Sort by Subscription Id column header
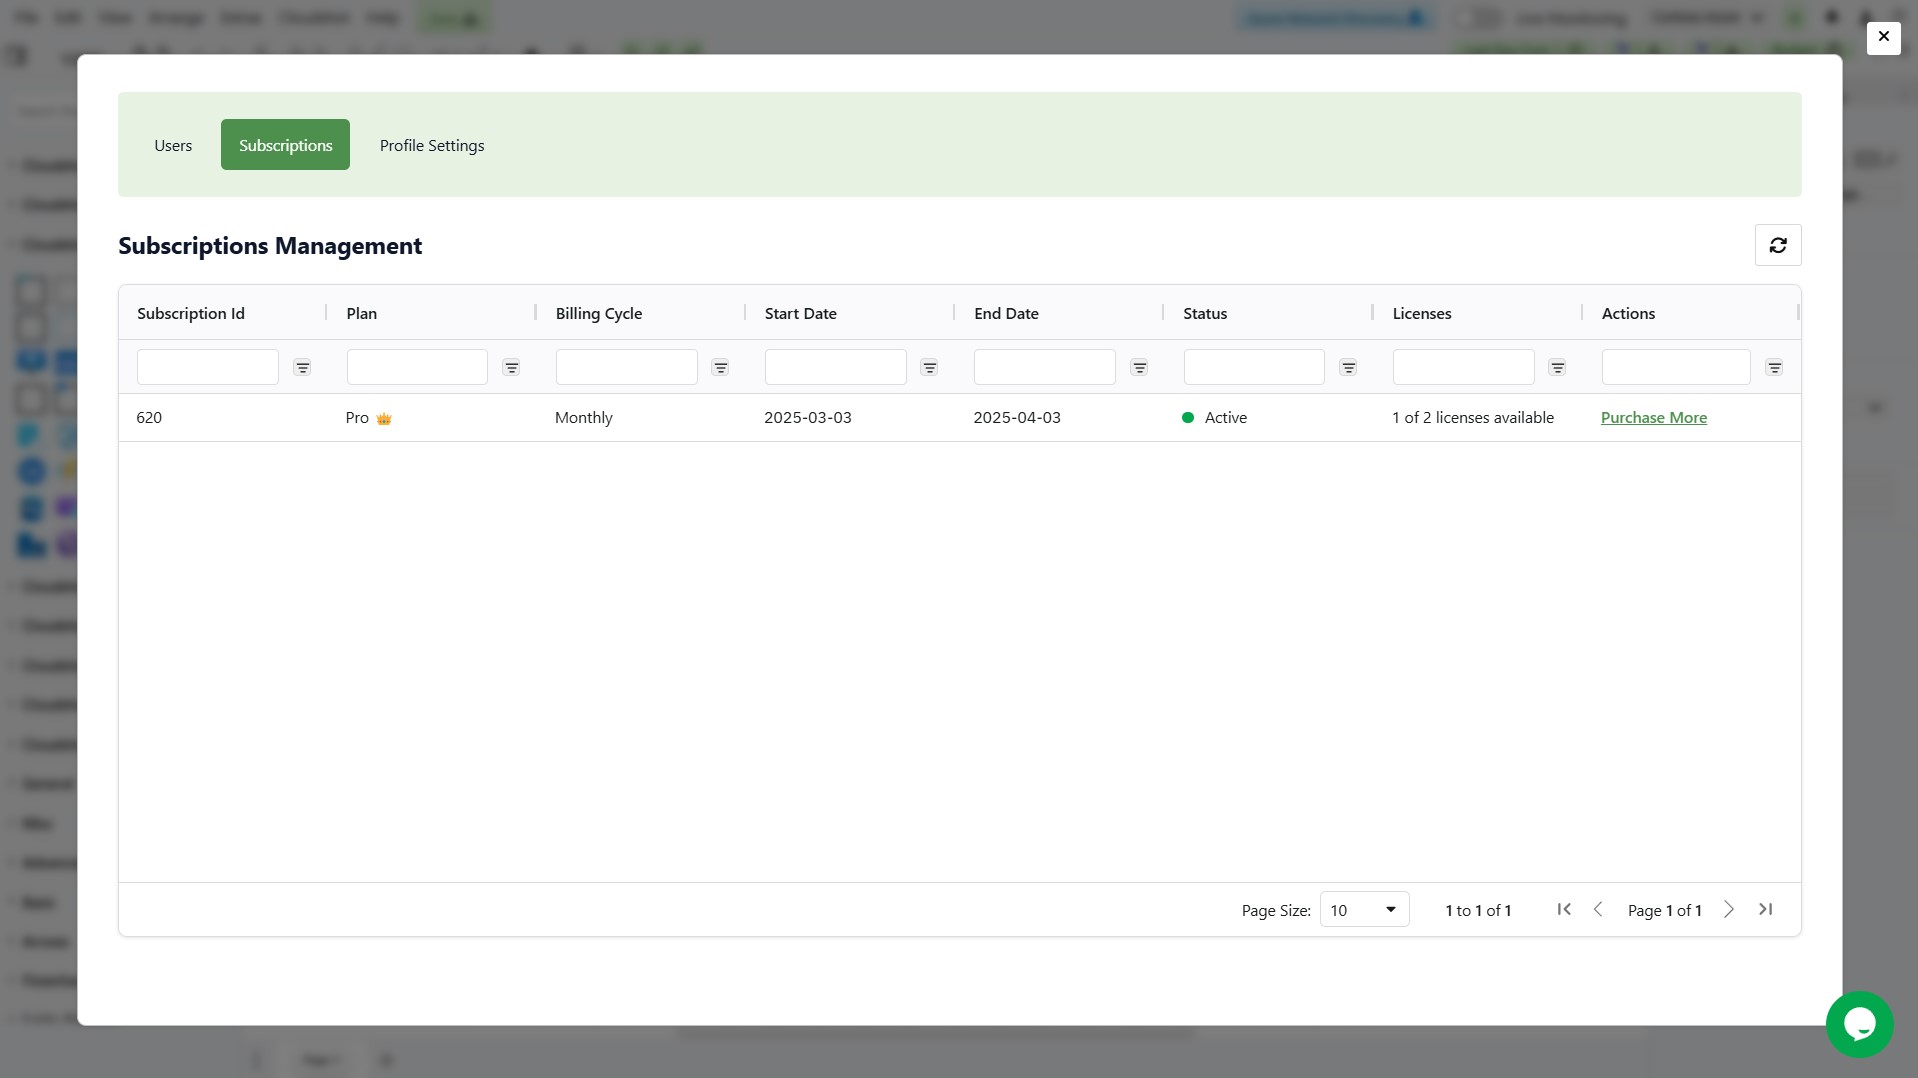This screenshot has height=1078, width=1918. click(x=191, y=313)
